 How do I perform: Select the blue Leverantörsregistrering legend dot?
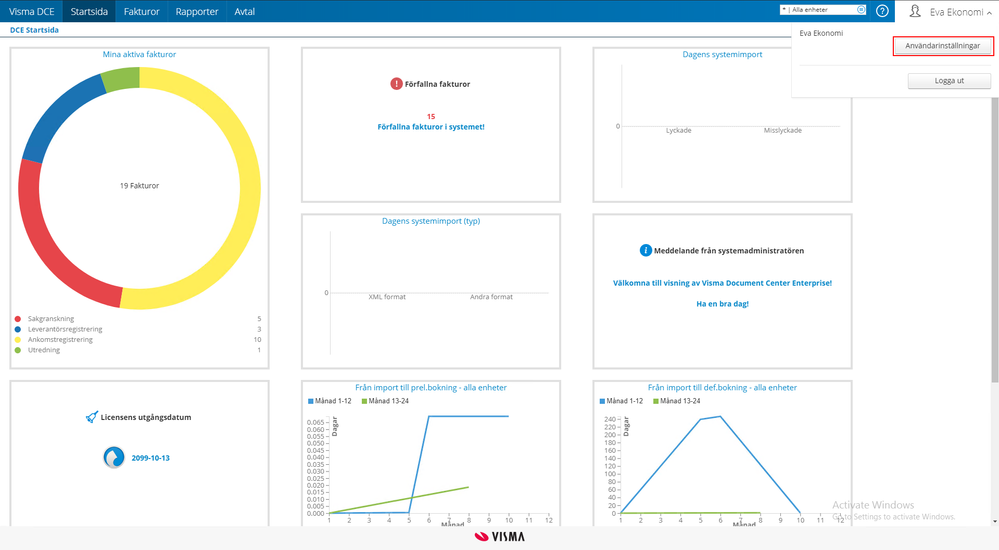[18, 329]
